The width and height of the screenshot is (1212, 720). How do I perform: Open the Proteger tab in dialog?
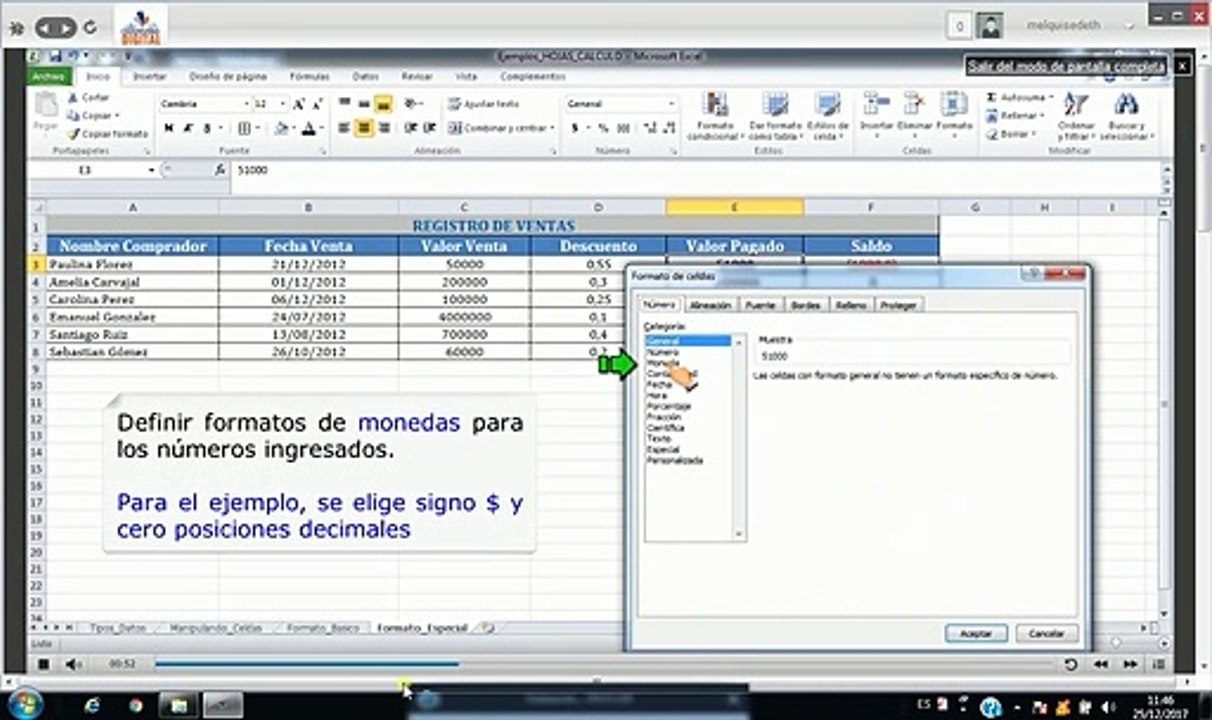pos(900,305)
